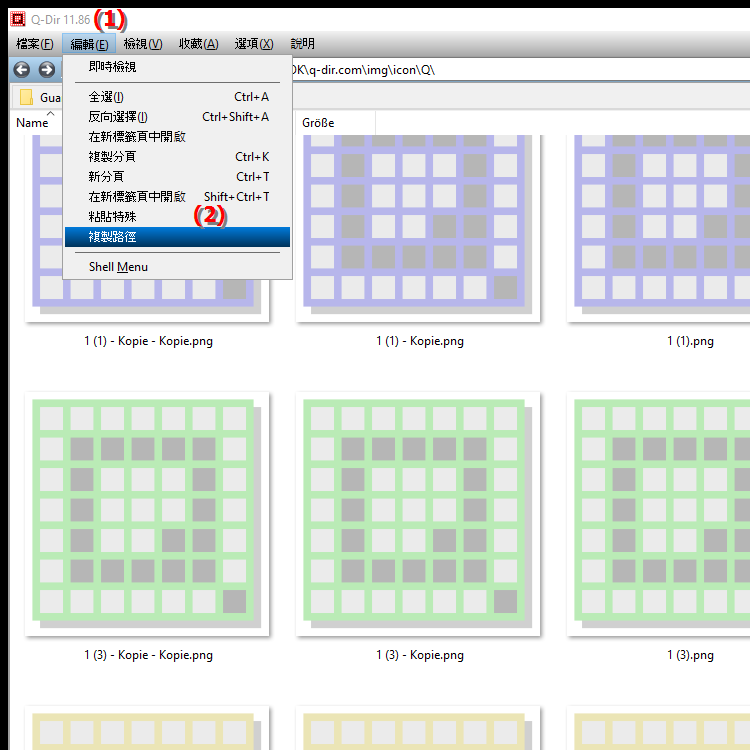Viewport: 750px width, 750px height.
Task: Open the 檔案(F) menu
Action: [x=34, y=44]
